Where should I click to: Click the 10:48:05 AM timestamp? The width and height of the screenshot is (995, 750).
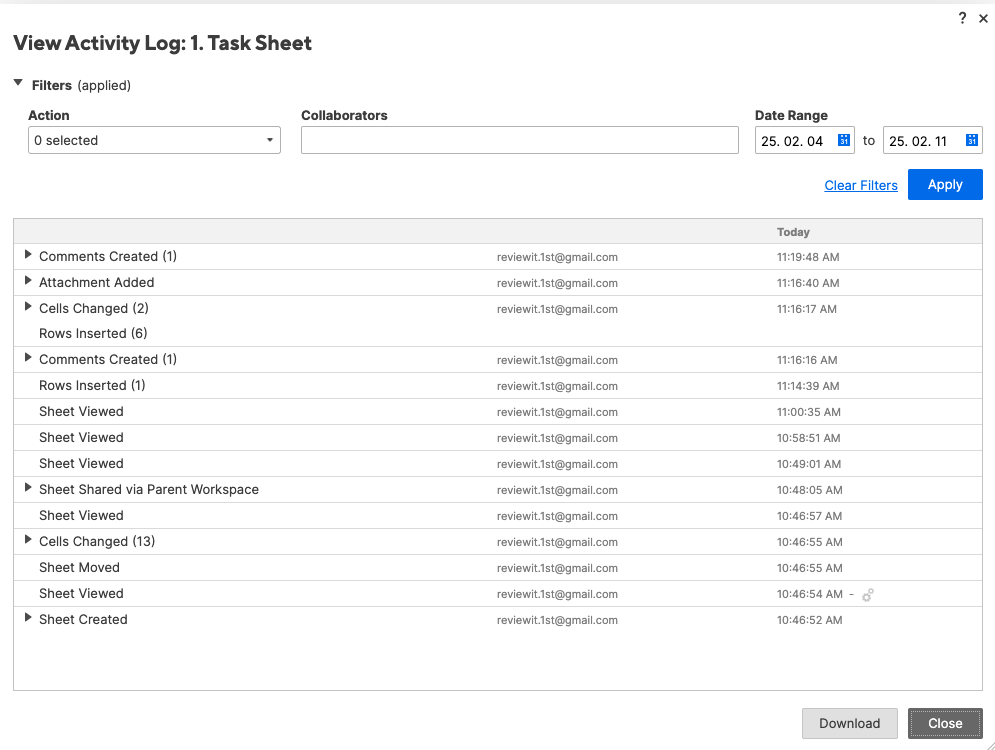(x=810, y=490)
